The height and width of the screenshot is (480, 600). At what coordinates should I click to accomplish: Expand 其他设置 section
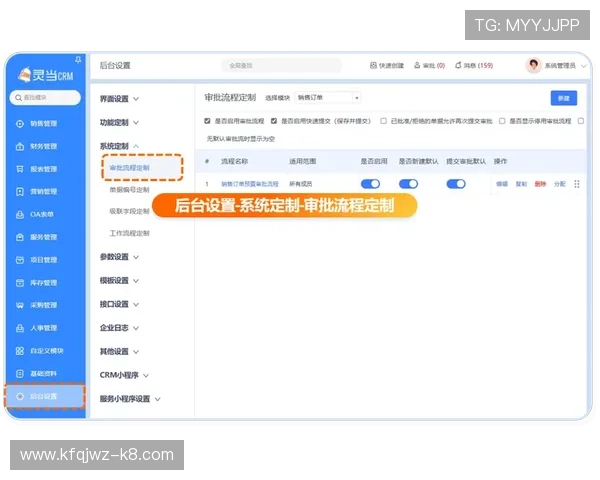(119, 351)
